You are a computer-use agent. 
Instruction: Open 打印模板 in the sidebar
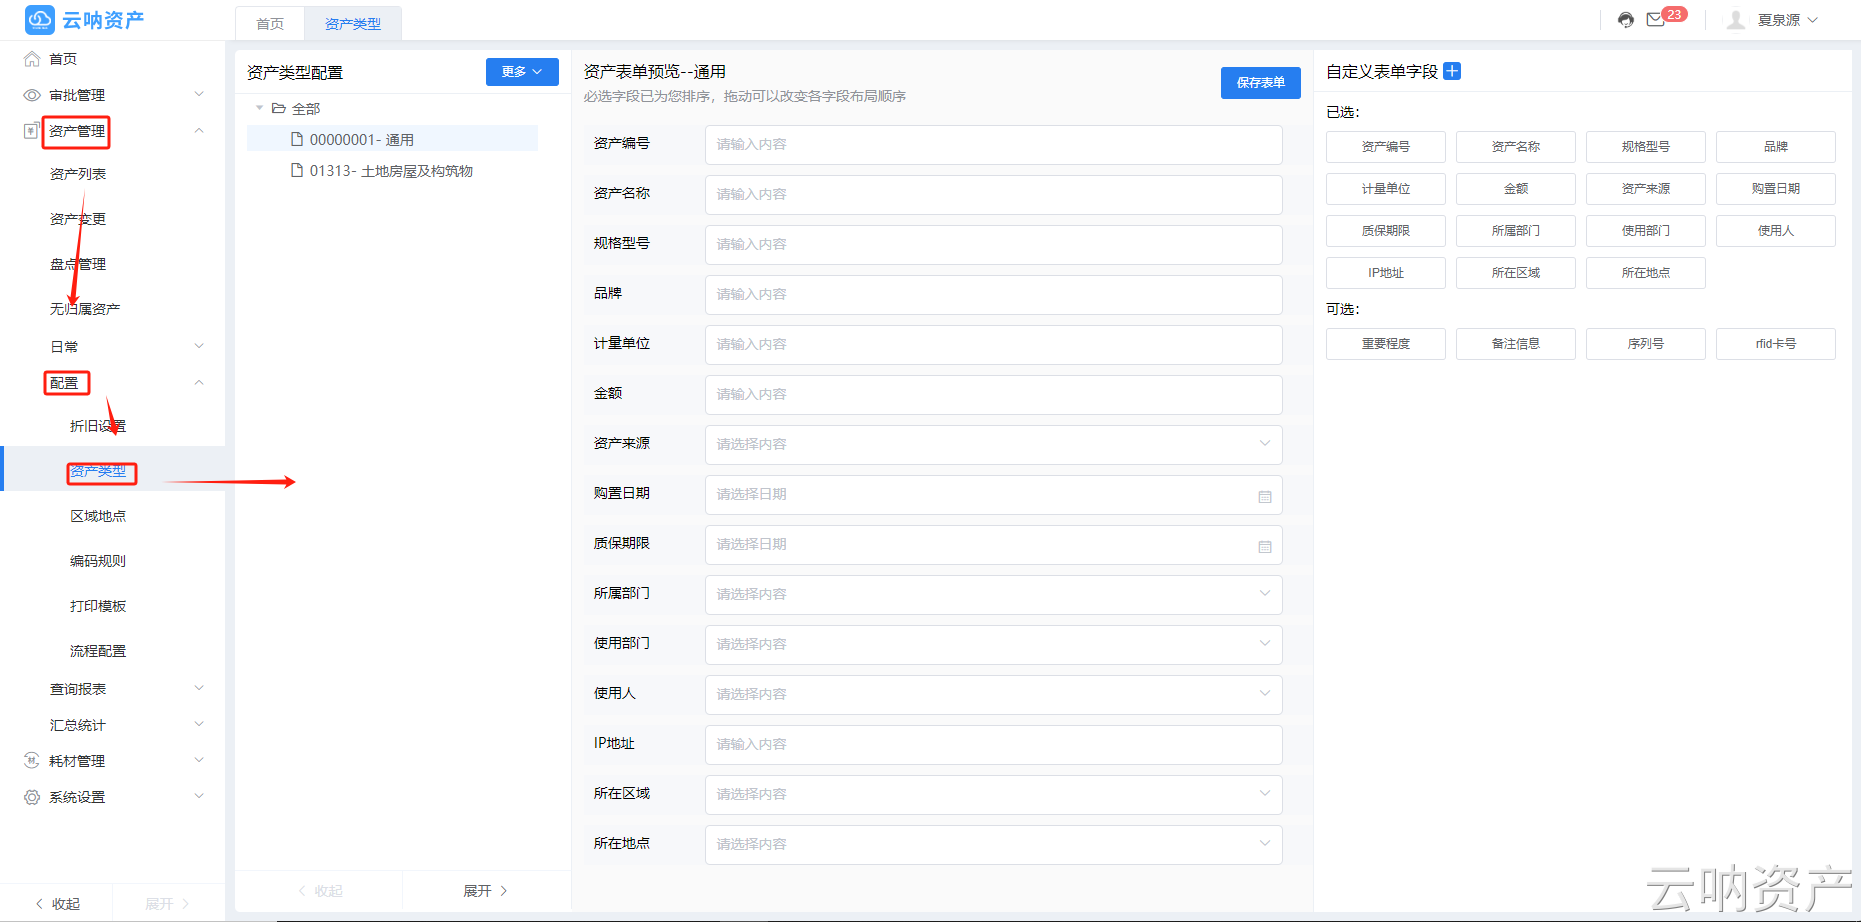pyautogui.click(x=98, y=606)
